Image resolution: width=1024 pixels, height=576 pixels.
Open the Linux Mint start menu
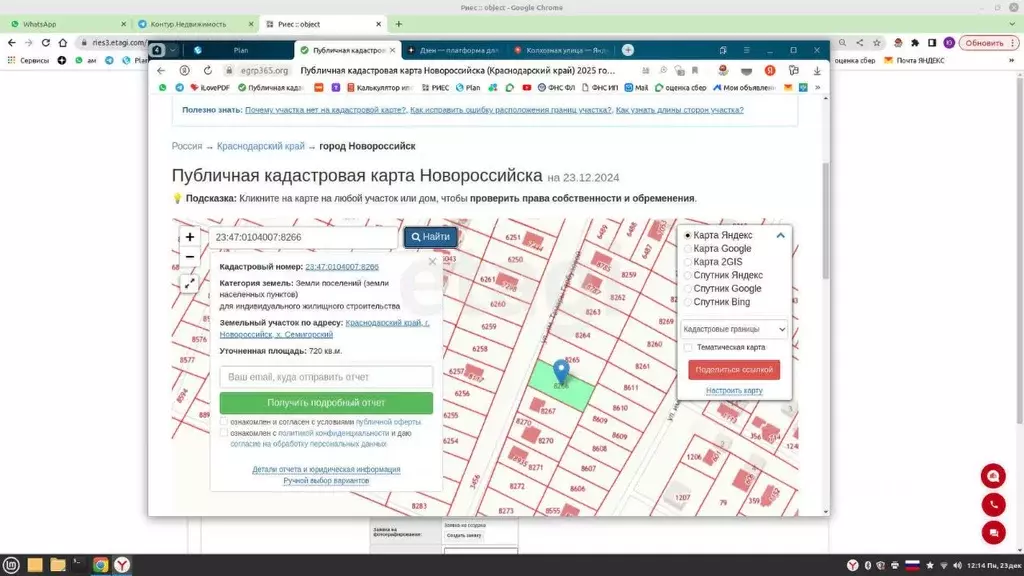pos(11,565)
